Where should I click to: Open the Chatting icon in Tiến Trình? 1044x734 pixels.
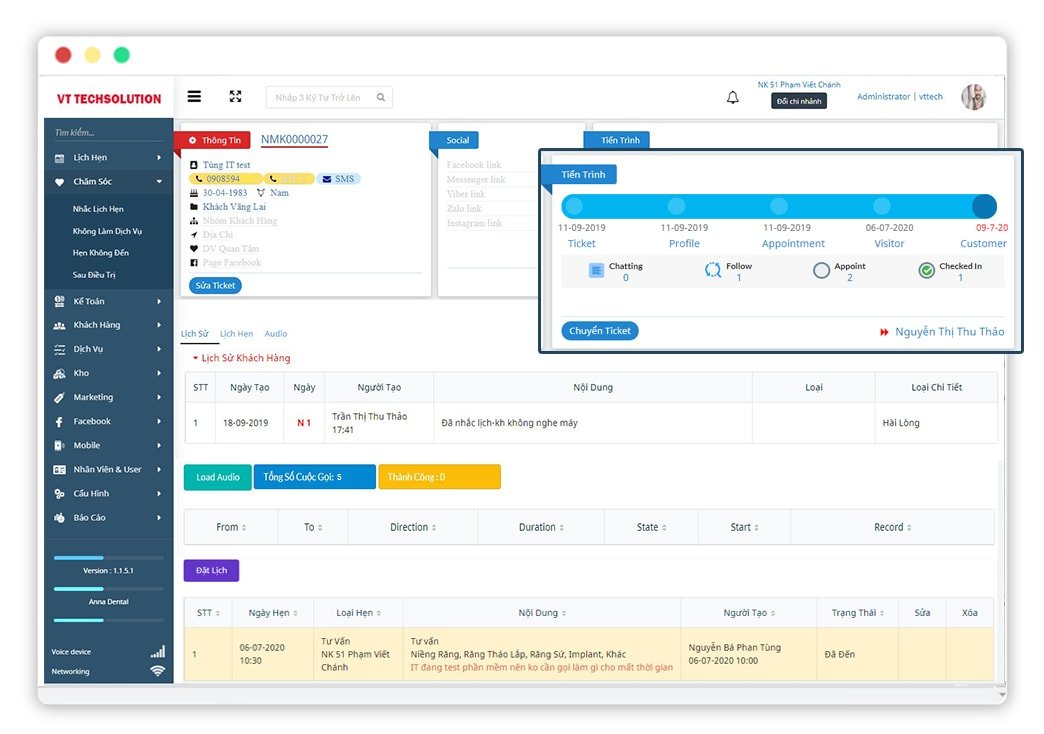[596, 270]
